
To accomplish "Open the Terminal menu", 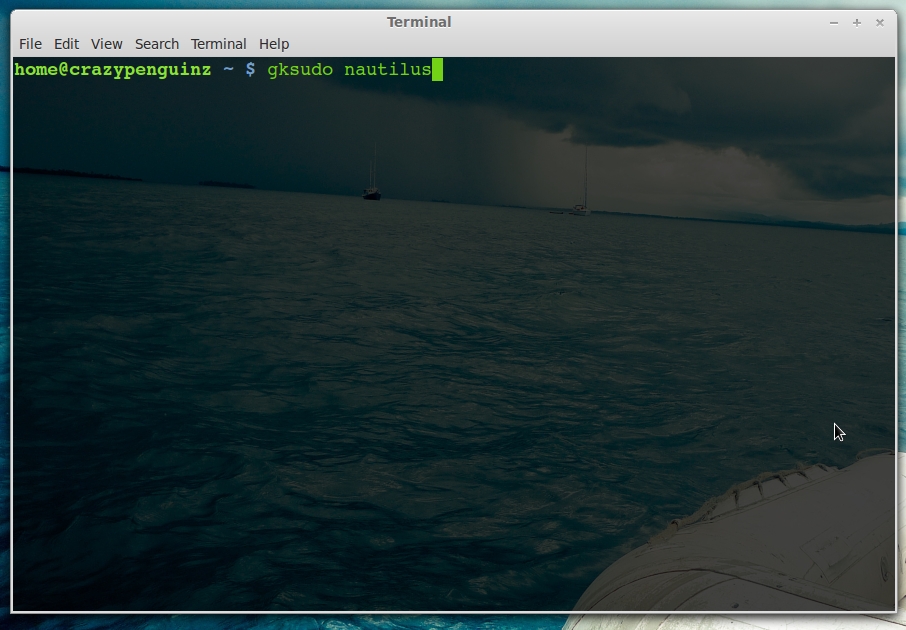I will [218, 44].
